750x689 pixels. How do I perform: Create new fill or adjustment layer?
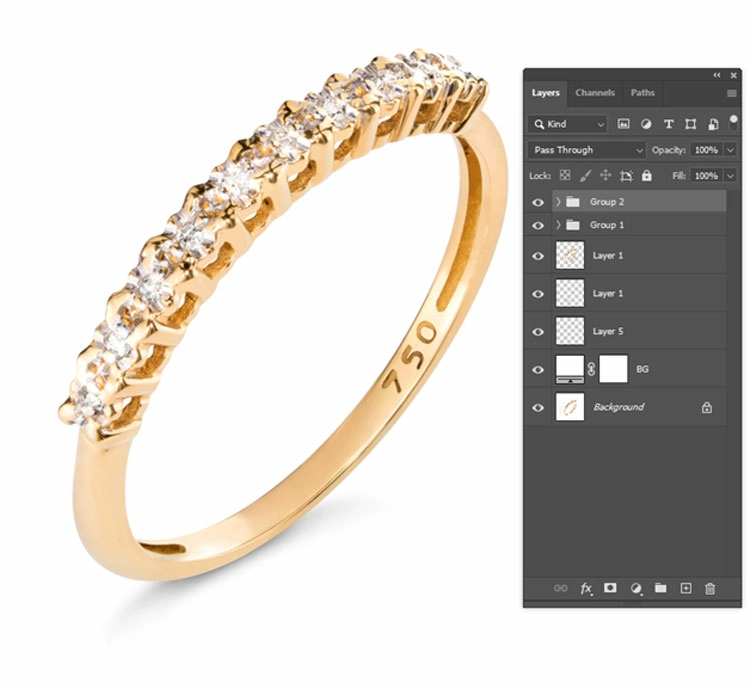point(636,588)
